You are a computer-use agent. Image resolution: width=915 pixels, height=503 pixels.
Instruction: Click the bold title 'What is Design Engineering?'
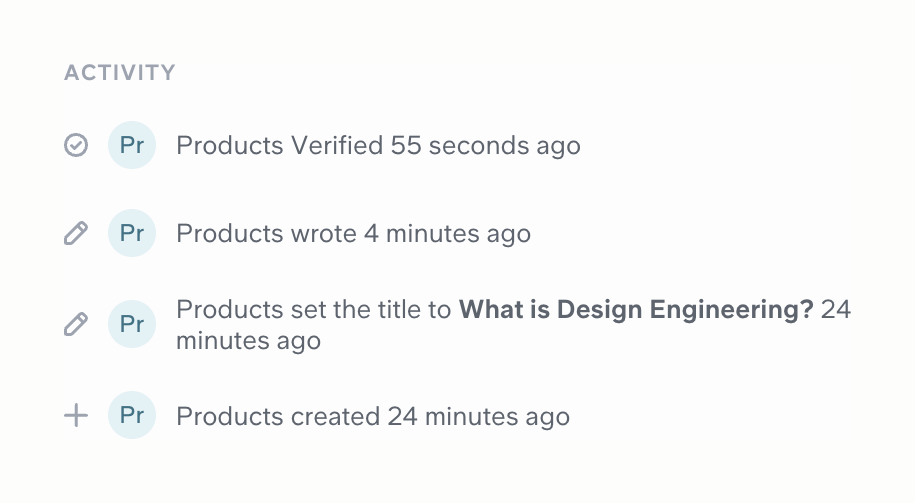[636, 310]
